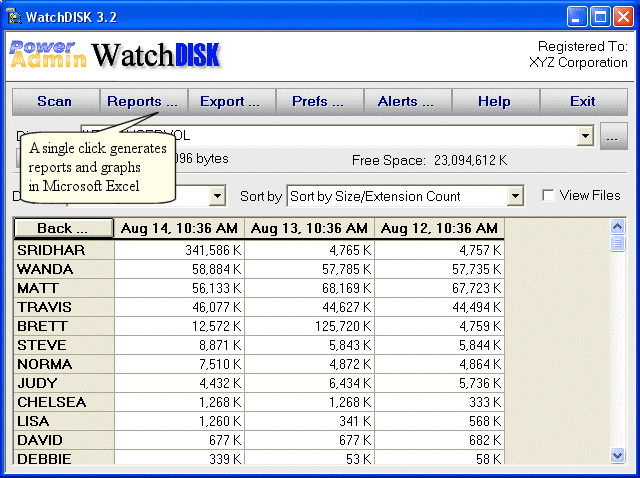640x478 pixels.
Task: Click the scrollbar thumb
Action: click(617, 243)
